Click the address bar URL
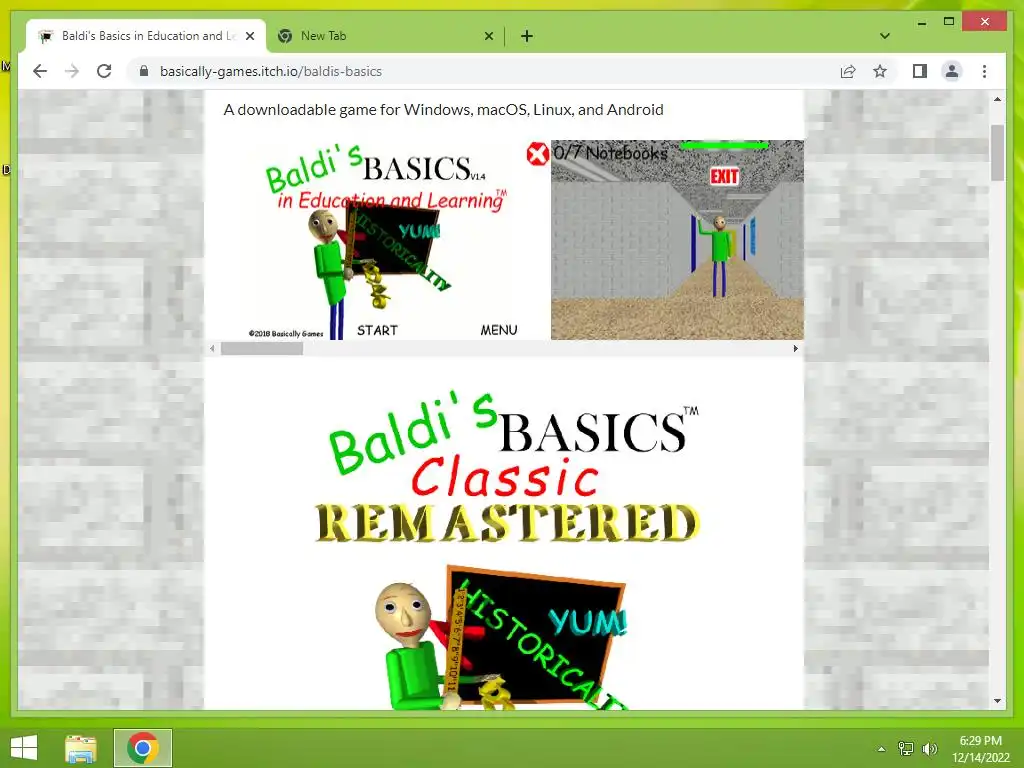The image size is (1024, 768). click(271, 71)
